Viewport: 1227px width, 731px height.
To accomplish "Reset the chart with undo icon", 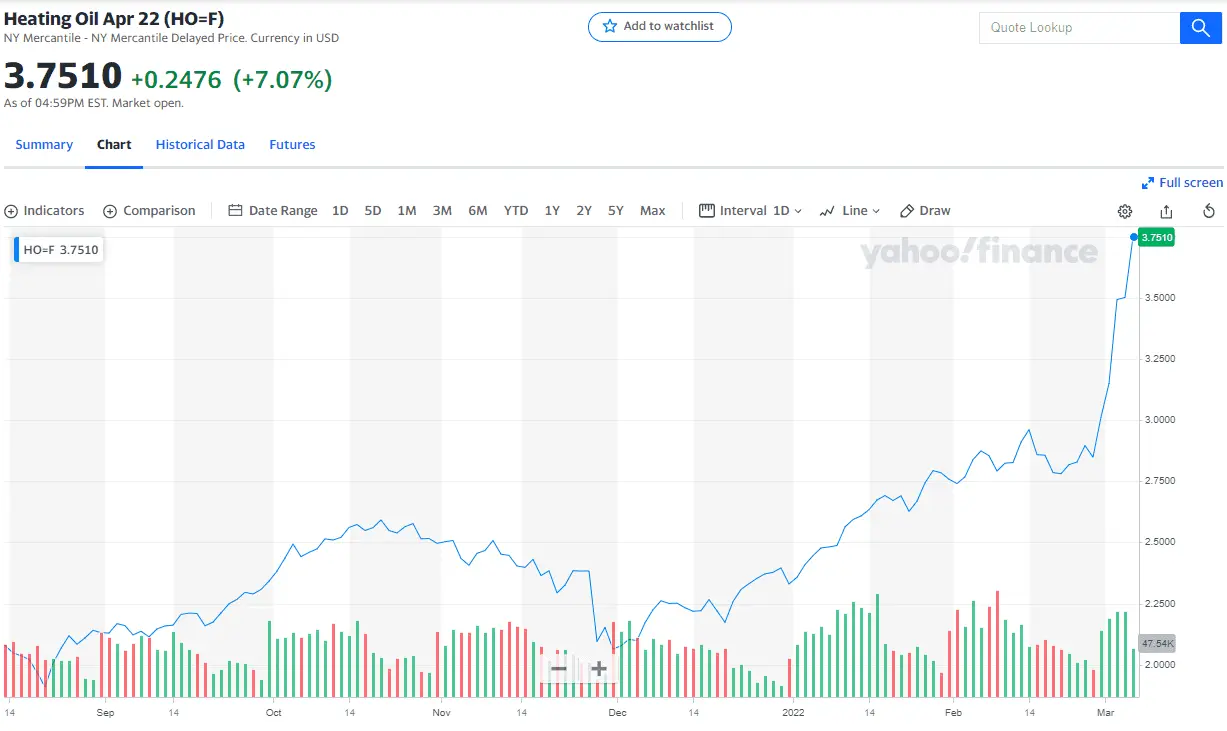I will tap(1208, 211).
